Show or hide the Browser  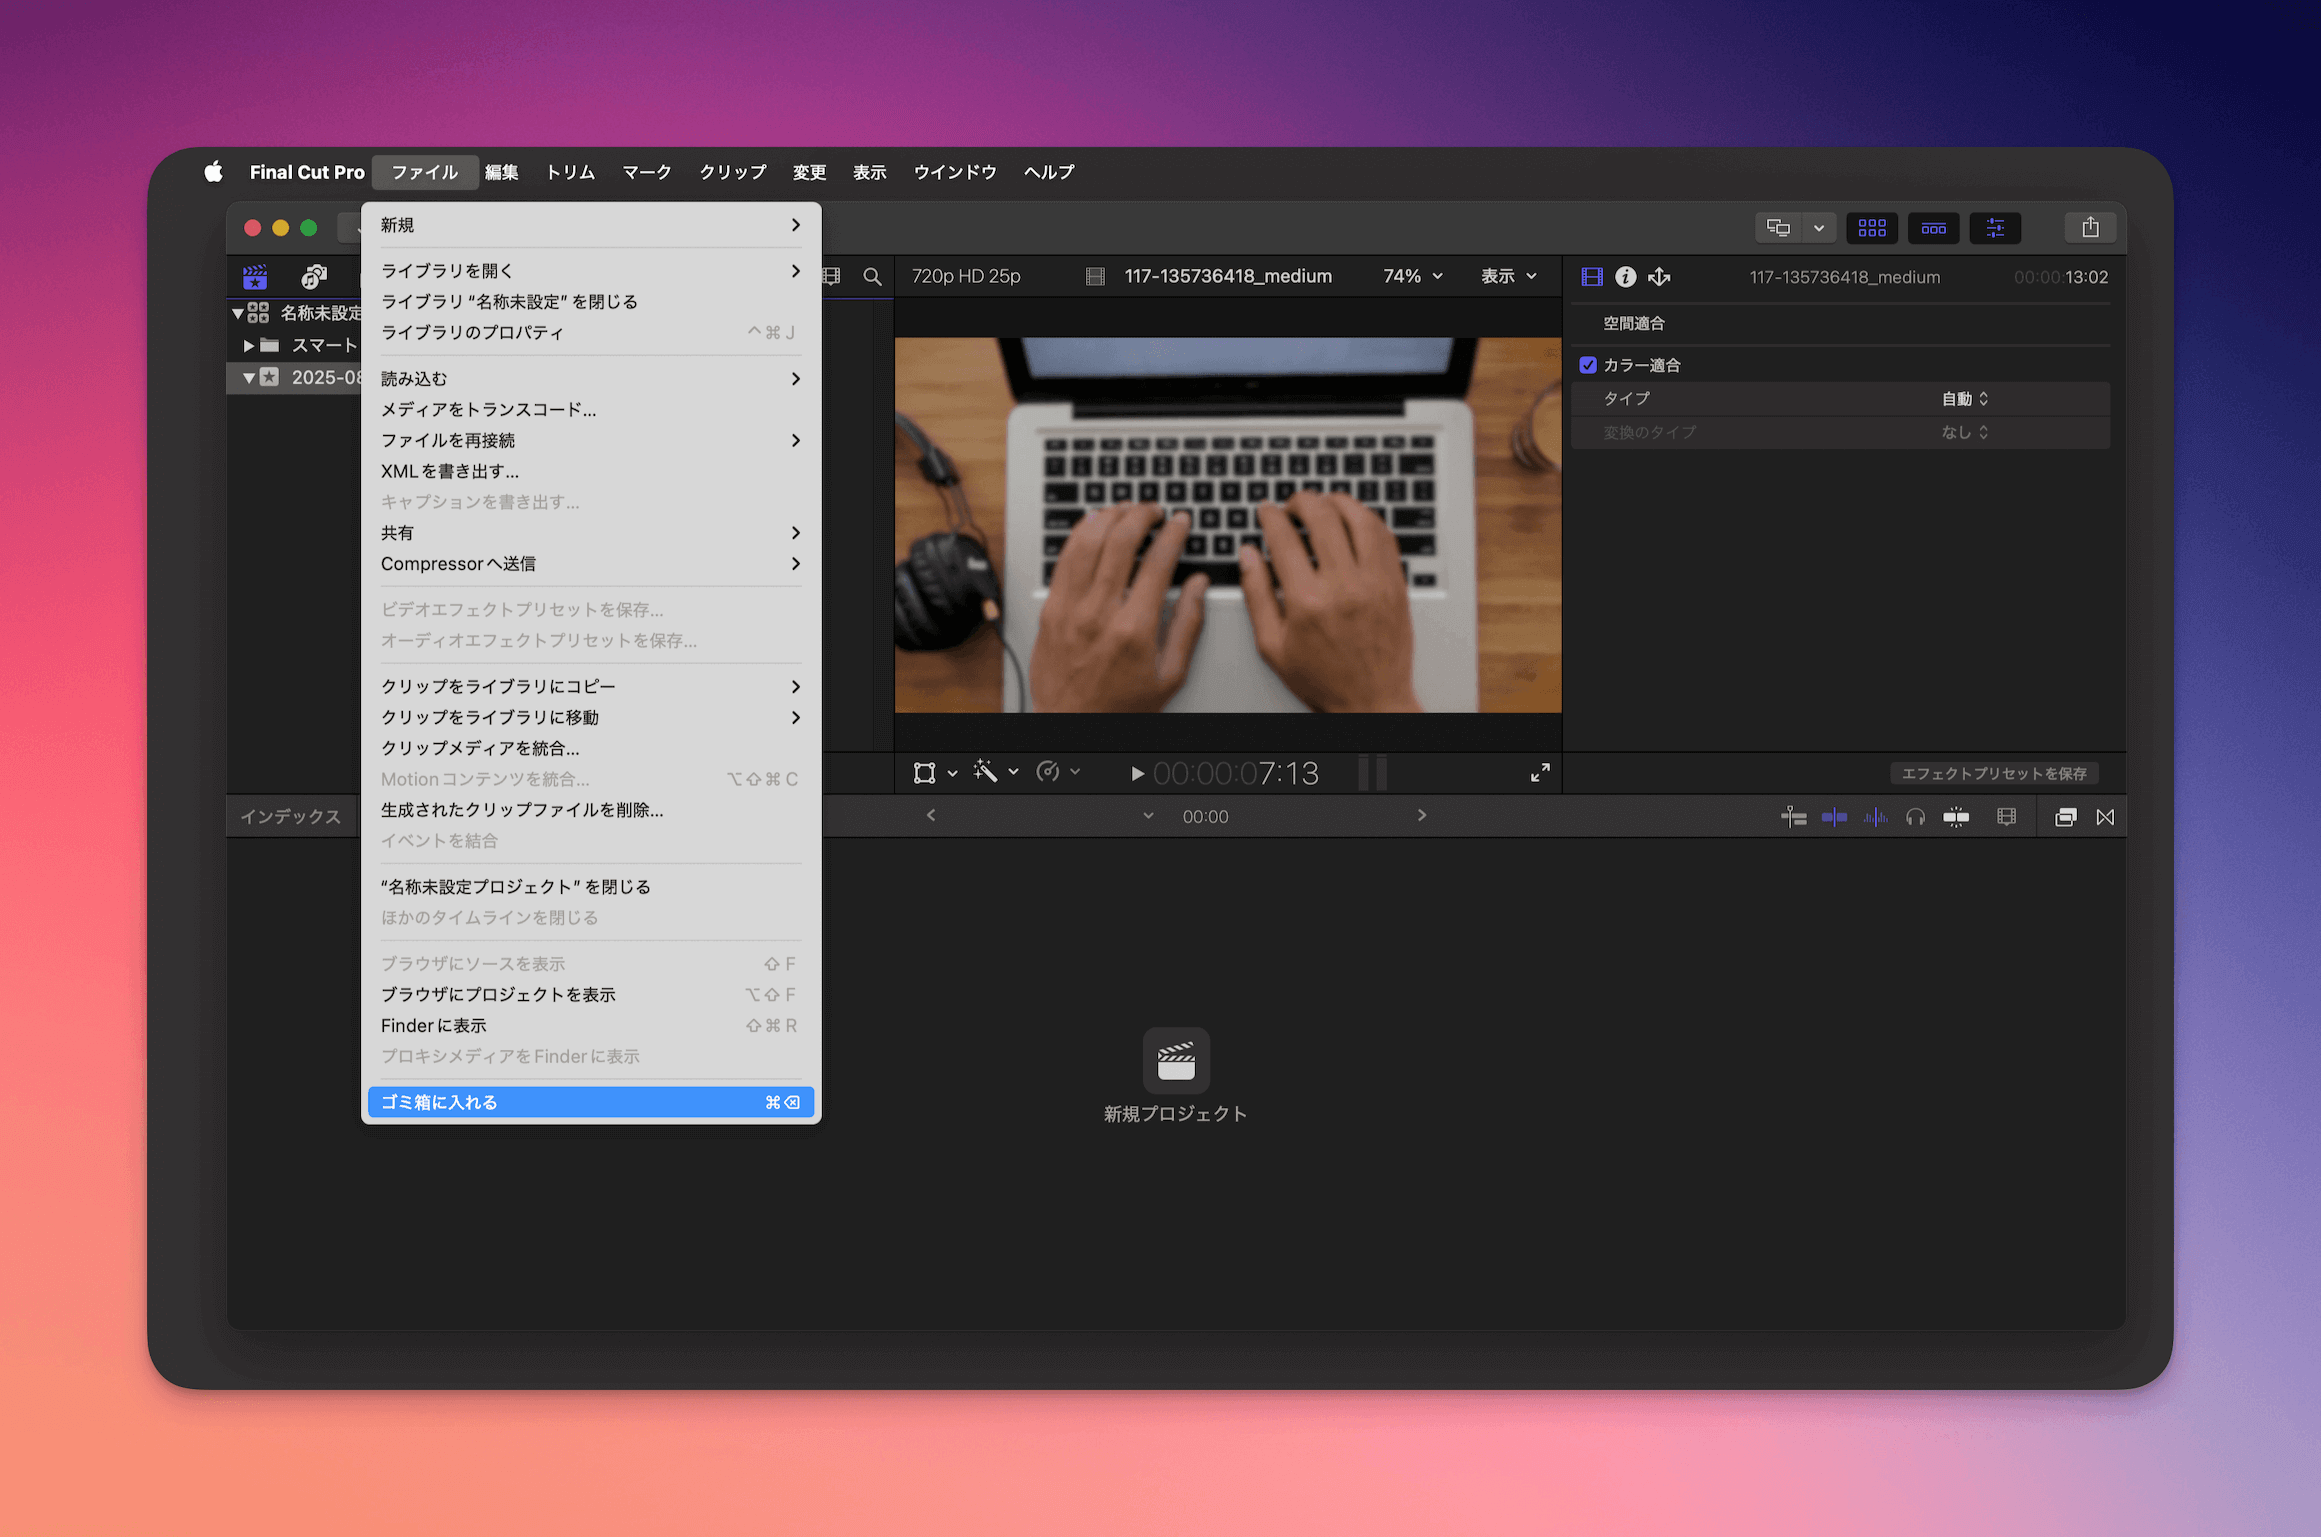pyautogui.click(x=1872, y=228)
